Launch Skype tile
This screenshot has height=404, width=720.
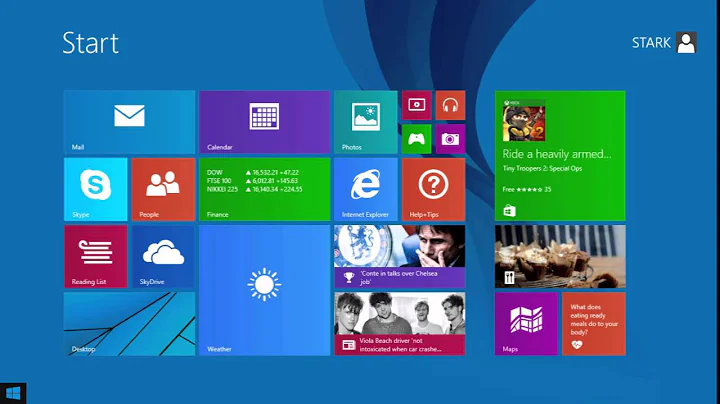[x=96, y=189]
